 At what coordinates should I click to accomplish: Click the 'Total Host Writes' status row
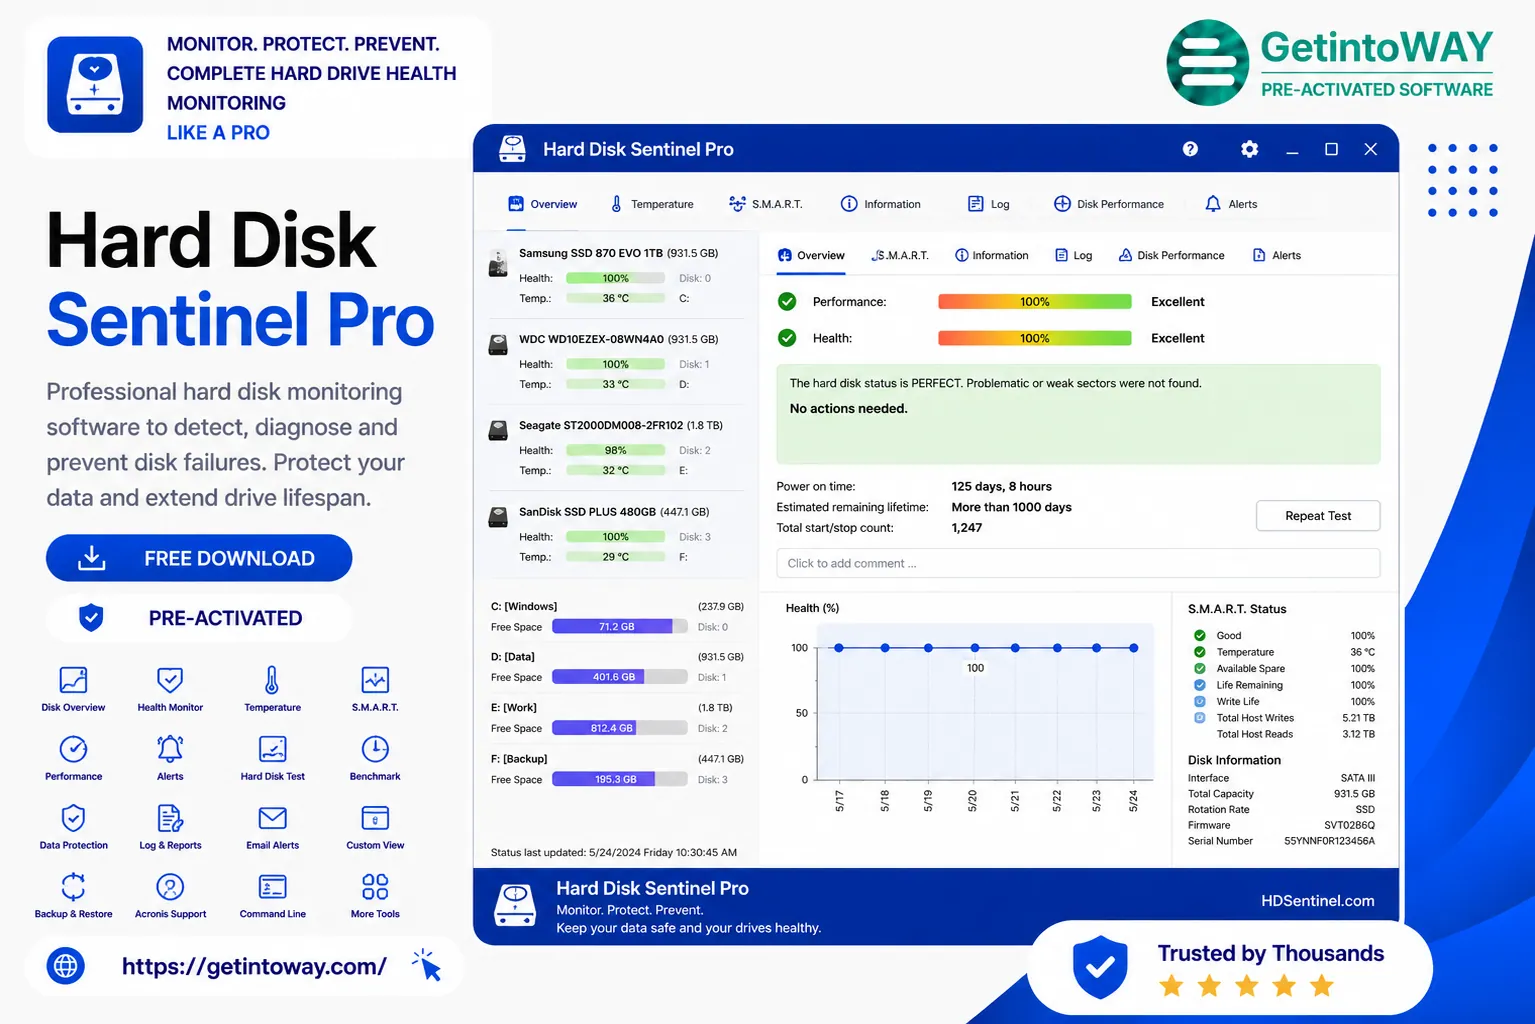click(x=1284, y=718)
